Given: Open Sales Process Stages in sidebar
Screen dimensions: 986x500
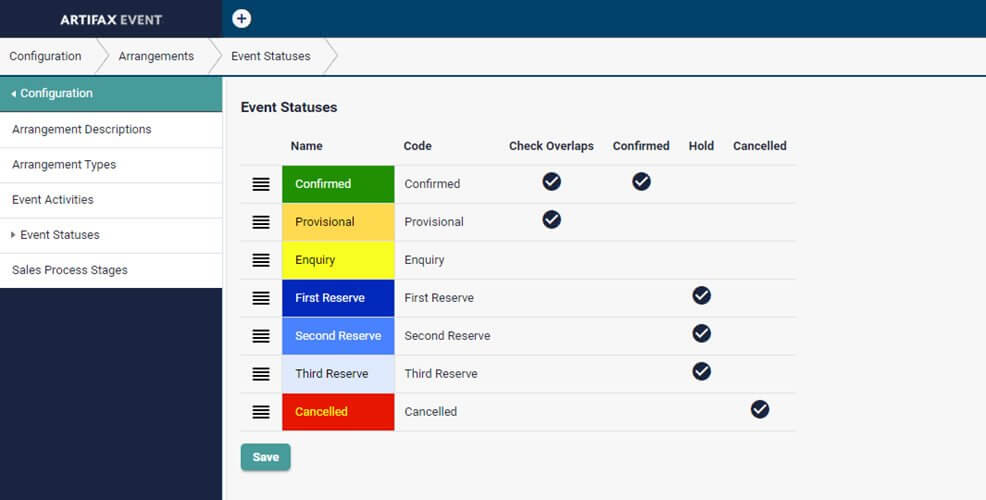Looking at the screenshot, I should click(x=111, y=270).
